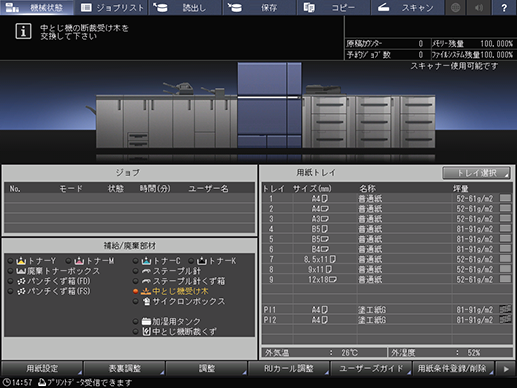Click the トナーM toner icon

[79, 261]
